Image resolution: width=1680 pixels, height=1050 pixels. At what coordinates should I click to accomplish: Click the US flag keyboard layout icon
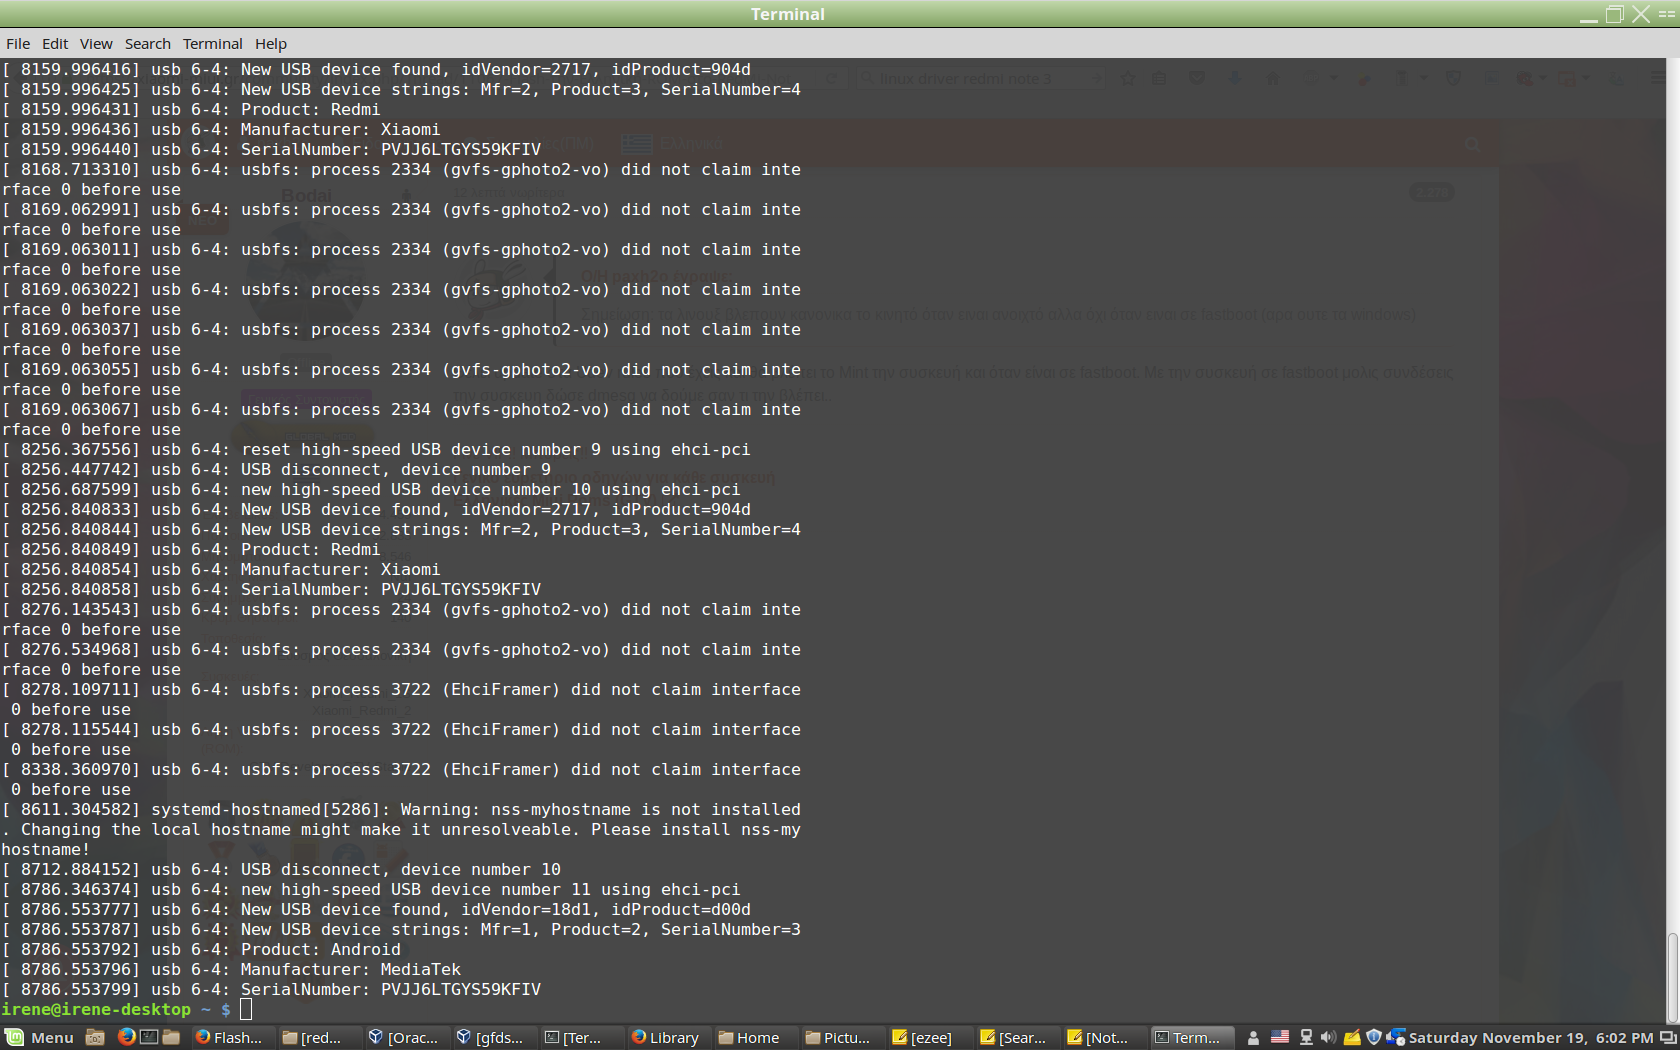point(1279,1037)
